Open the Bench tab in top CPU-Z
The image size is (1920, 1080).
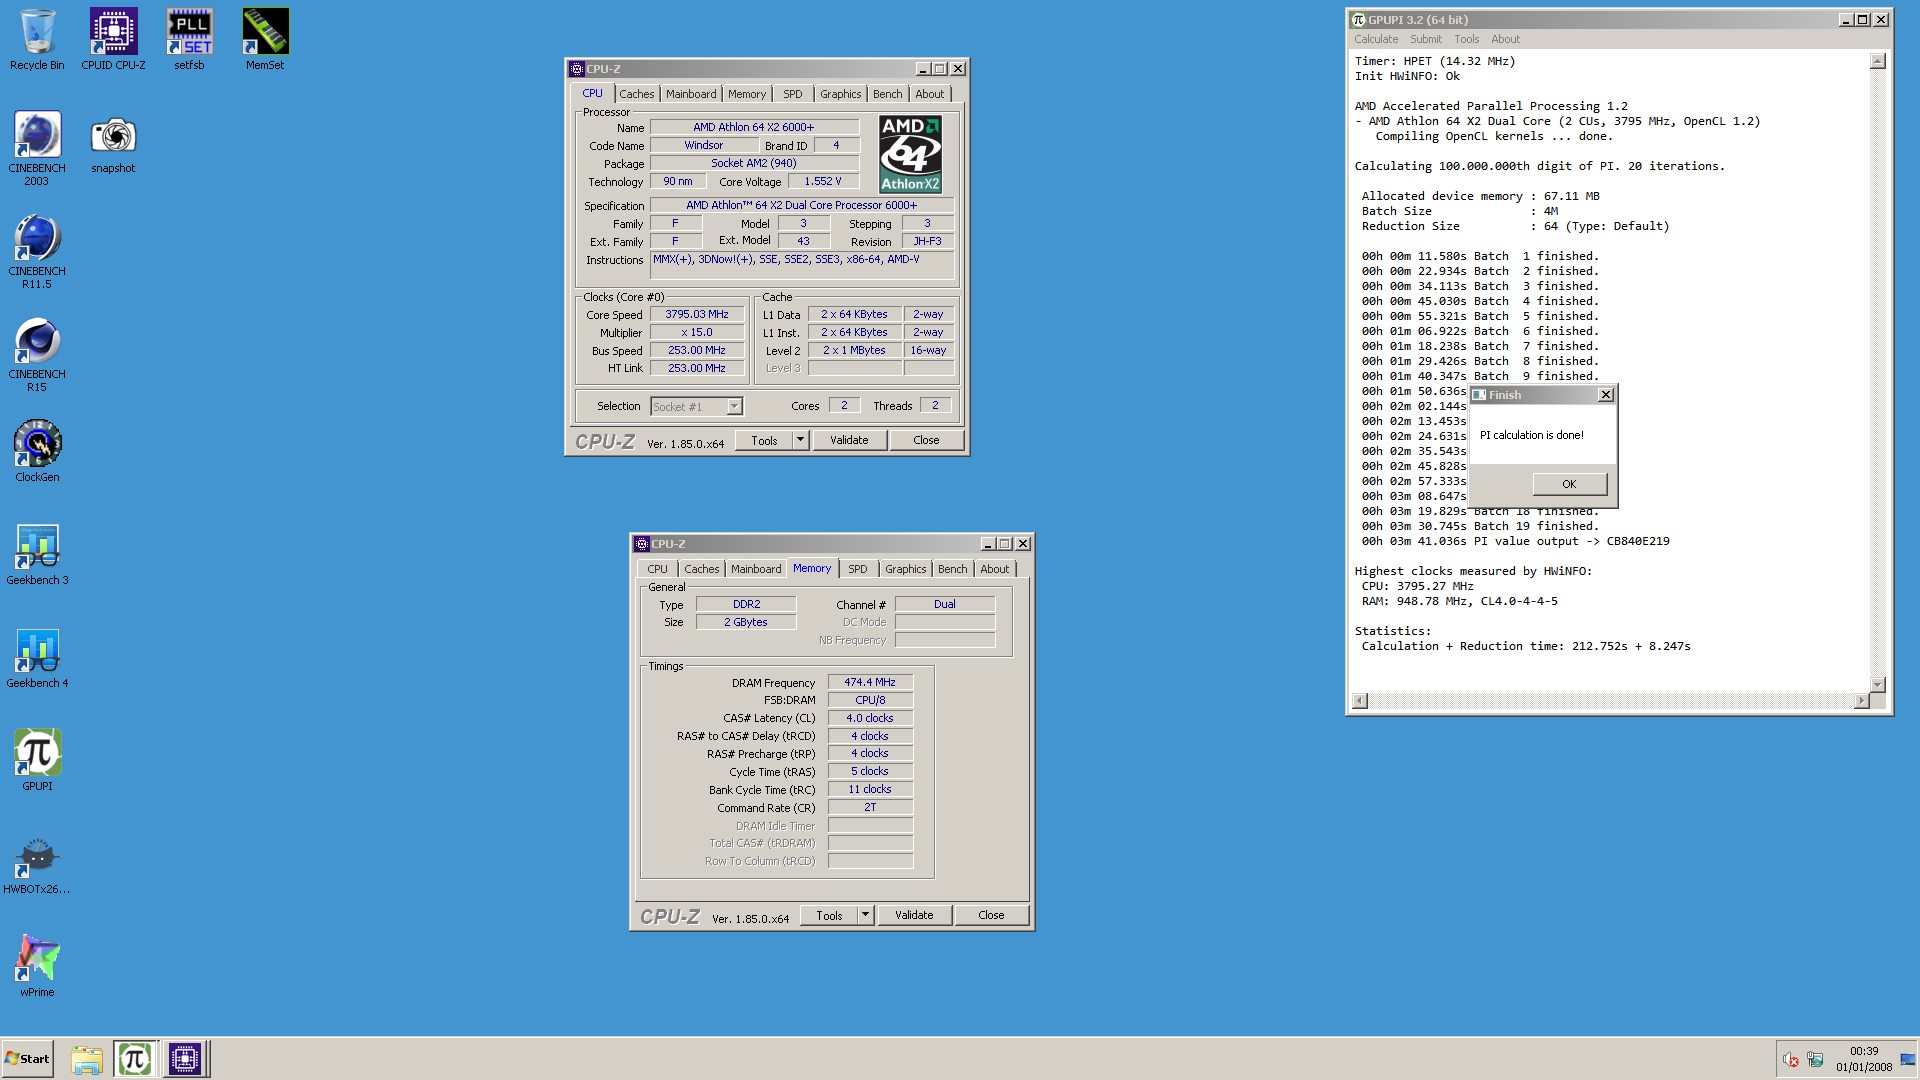tap(887, 94)
